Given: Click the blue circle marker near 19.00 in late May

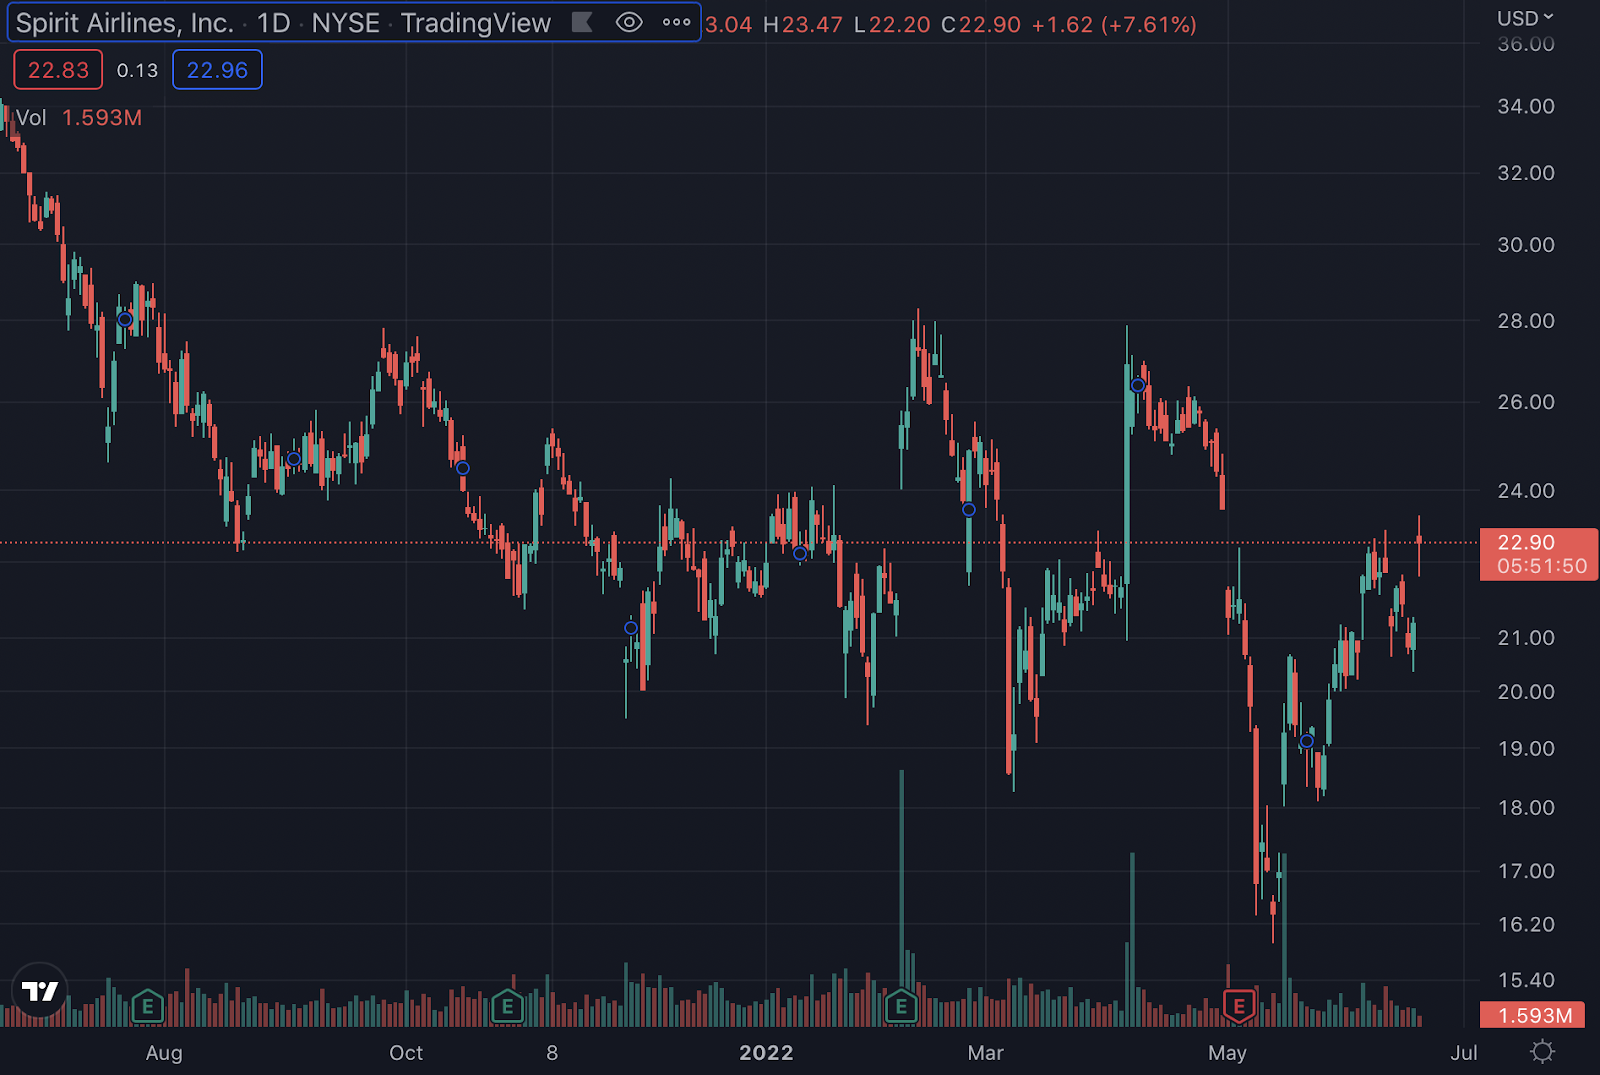Looking at the screenshot, I should [1307, 741].
